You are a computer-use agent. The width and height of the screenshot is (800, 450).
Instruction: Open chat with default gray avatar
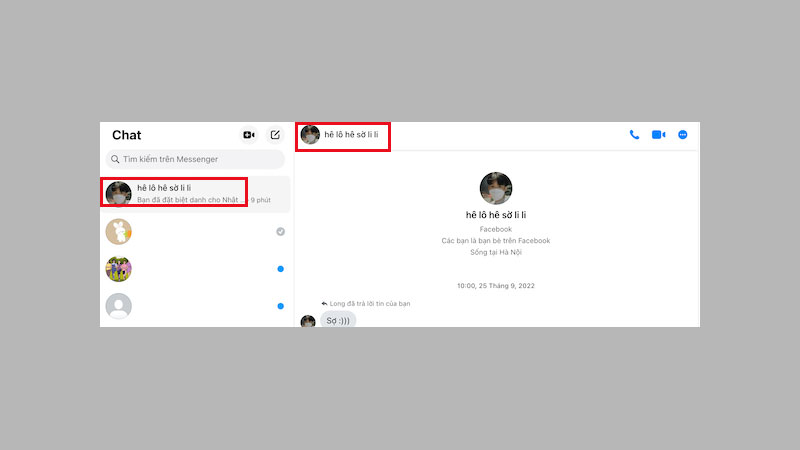(x=118, y=306)
